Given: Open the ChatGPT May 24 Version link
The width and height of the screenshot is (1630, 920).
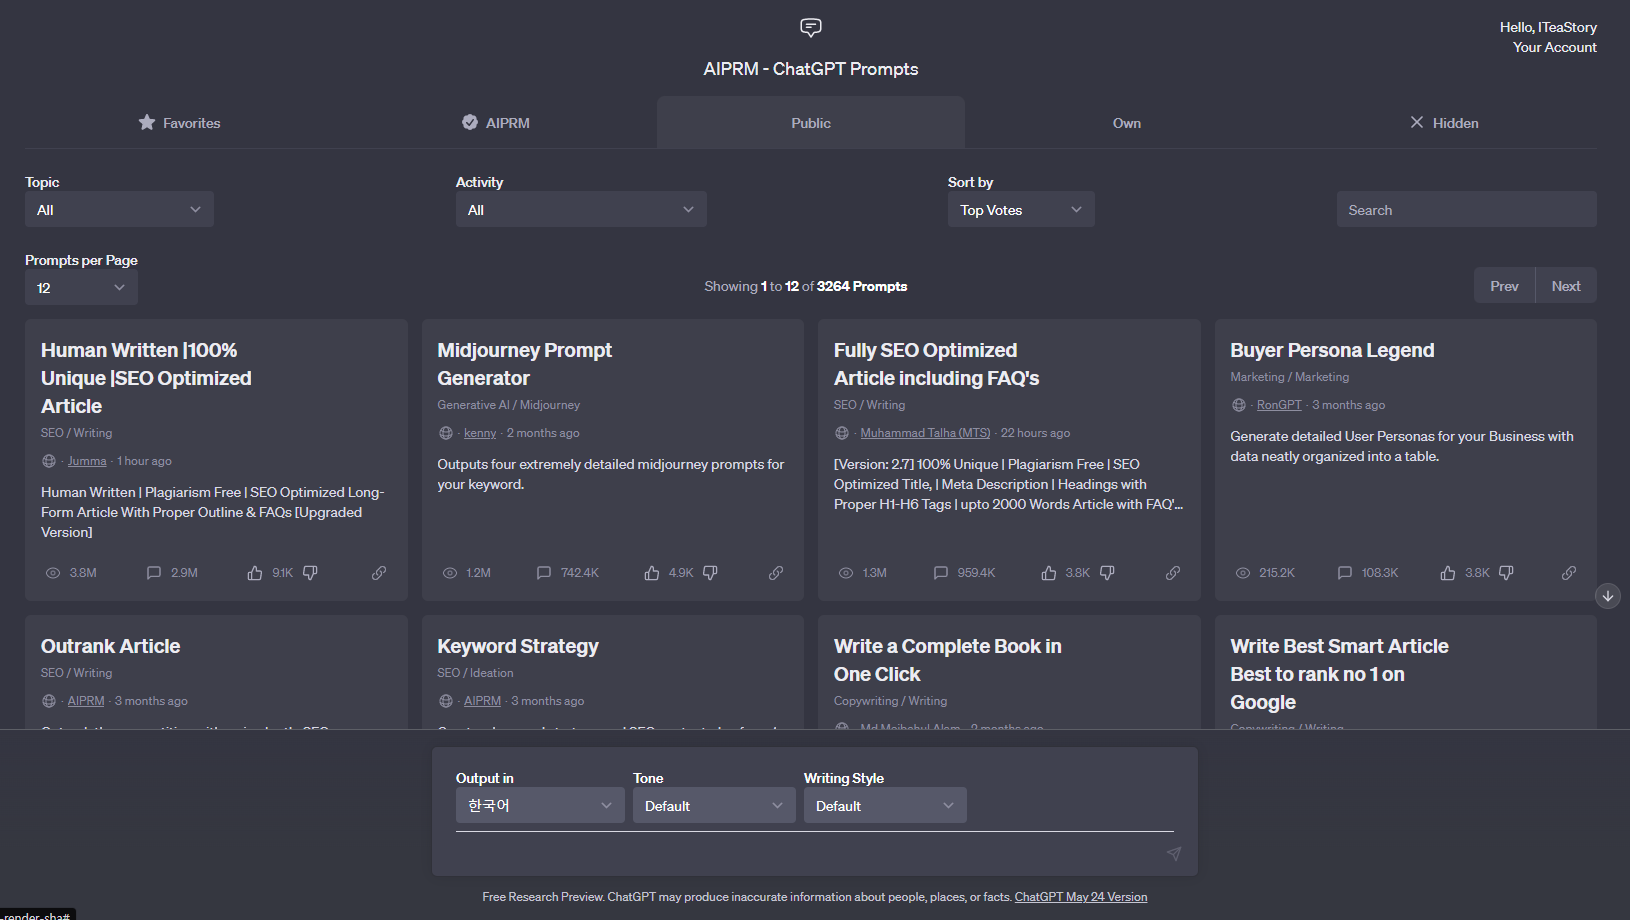Looking at the screenshot, I should [x=1081, y=897].
